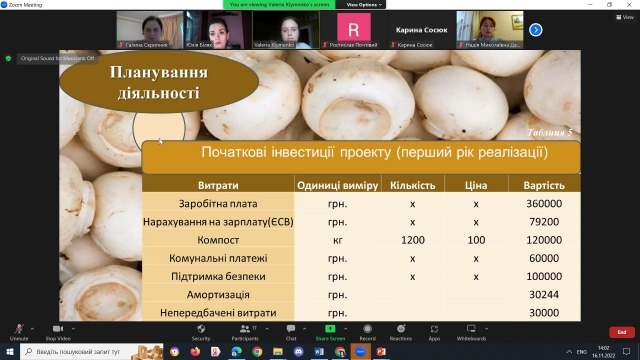Viewport: 640px width, 360px height.
Task: Click the Windows taskbar search box
Action: tap(92, 351)
